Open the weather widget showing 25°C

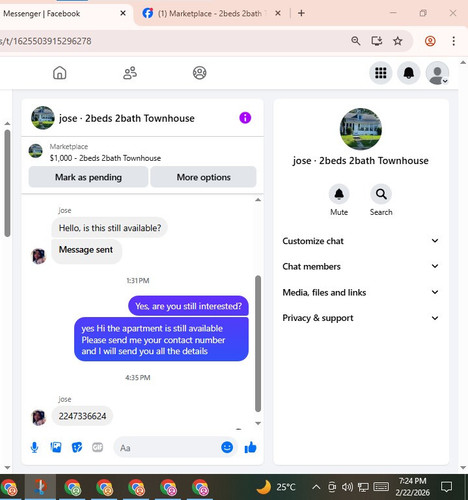276,487
